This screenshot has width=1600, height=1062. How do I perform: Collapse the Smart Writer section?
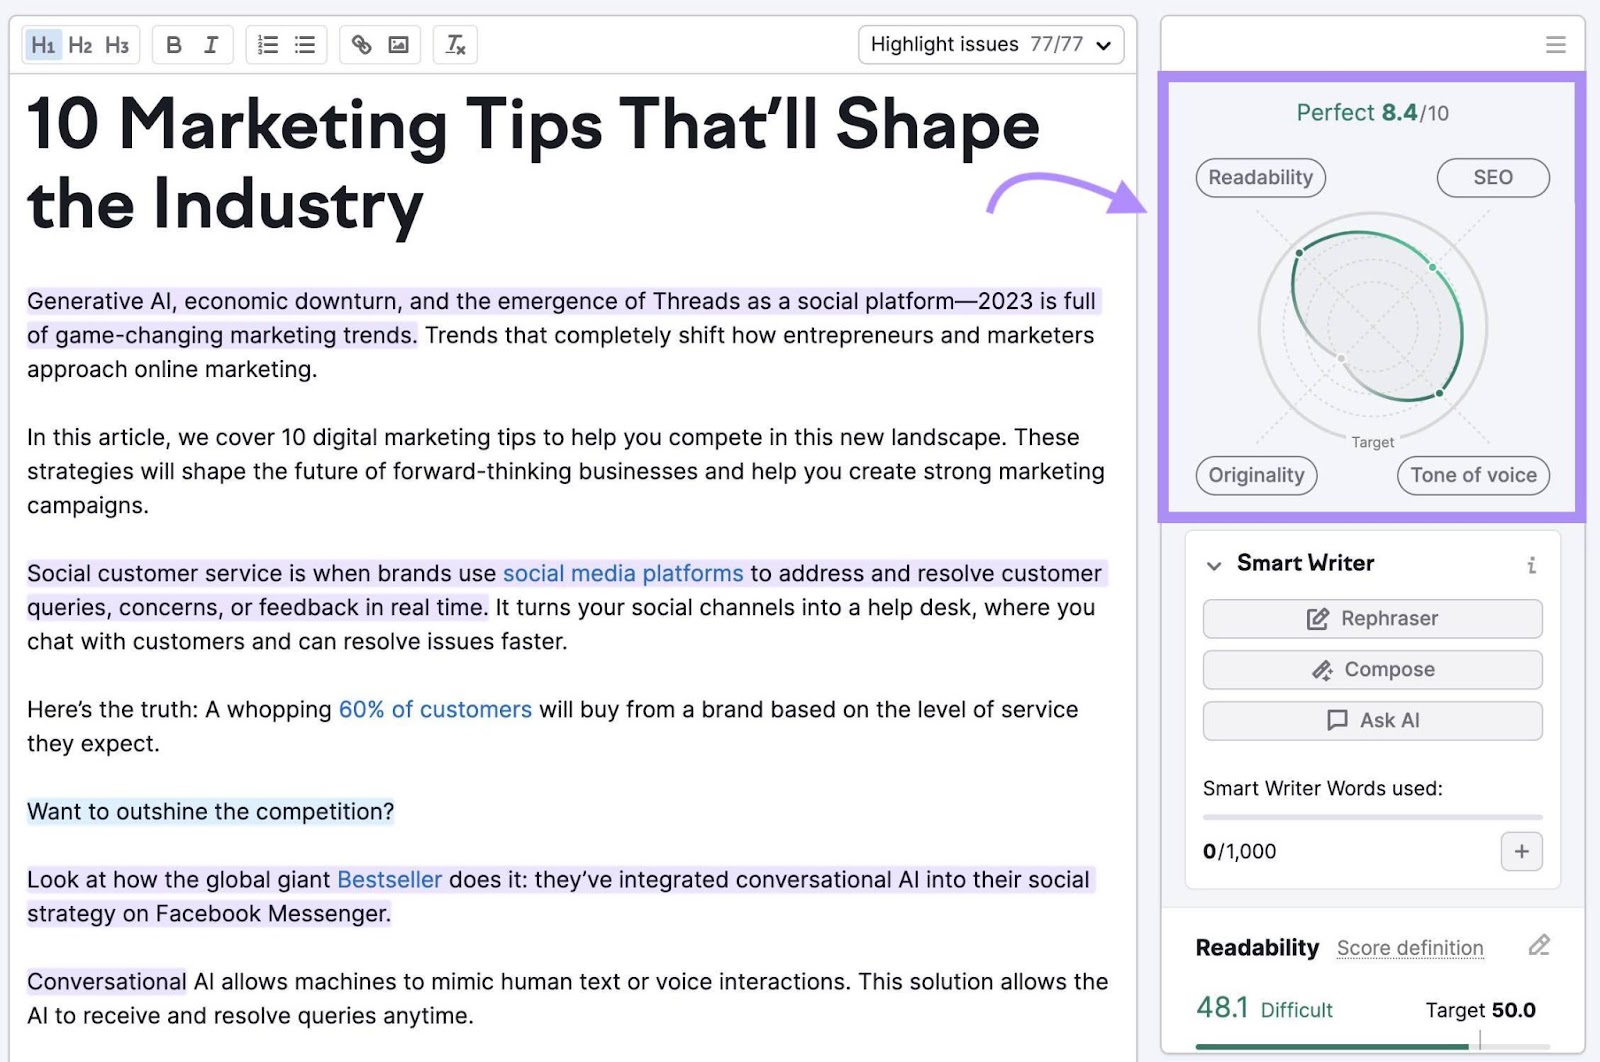(x=1212, y=564)
